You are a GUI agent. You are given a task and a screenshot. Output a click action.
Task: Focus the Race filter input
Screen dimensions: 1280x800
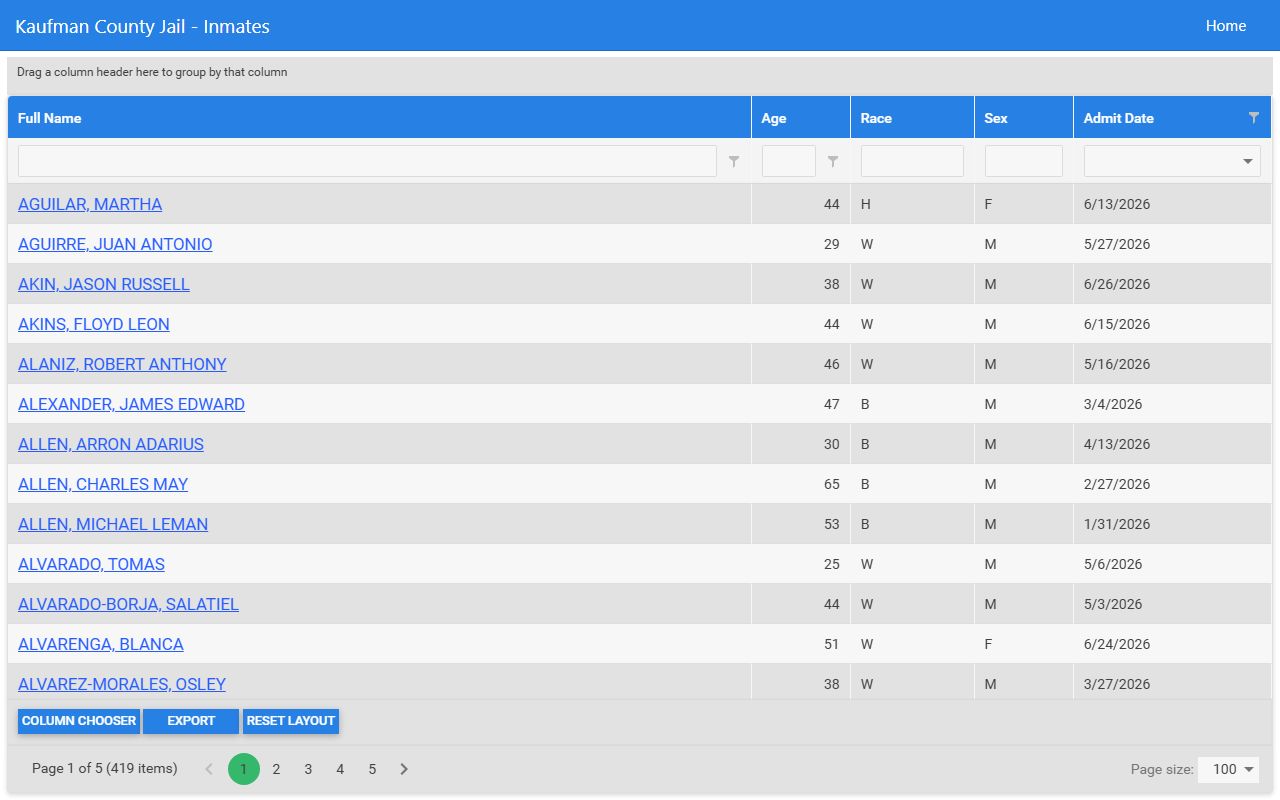tap(912, 161)
